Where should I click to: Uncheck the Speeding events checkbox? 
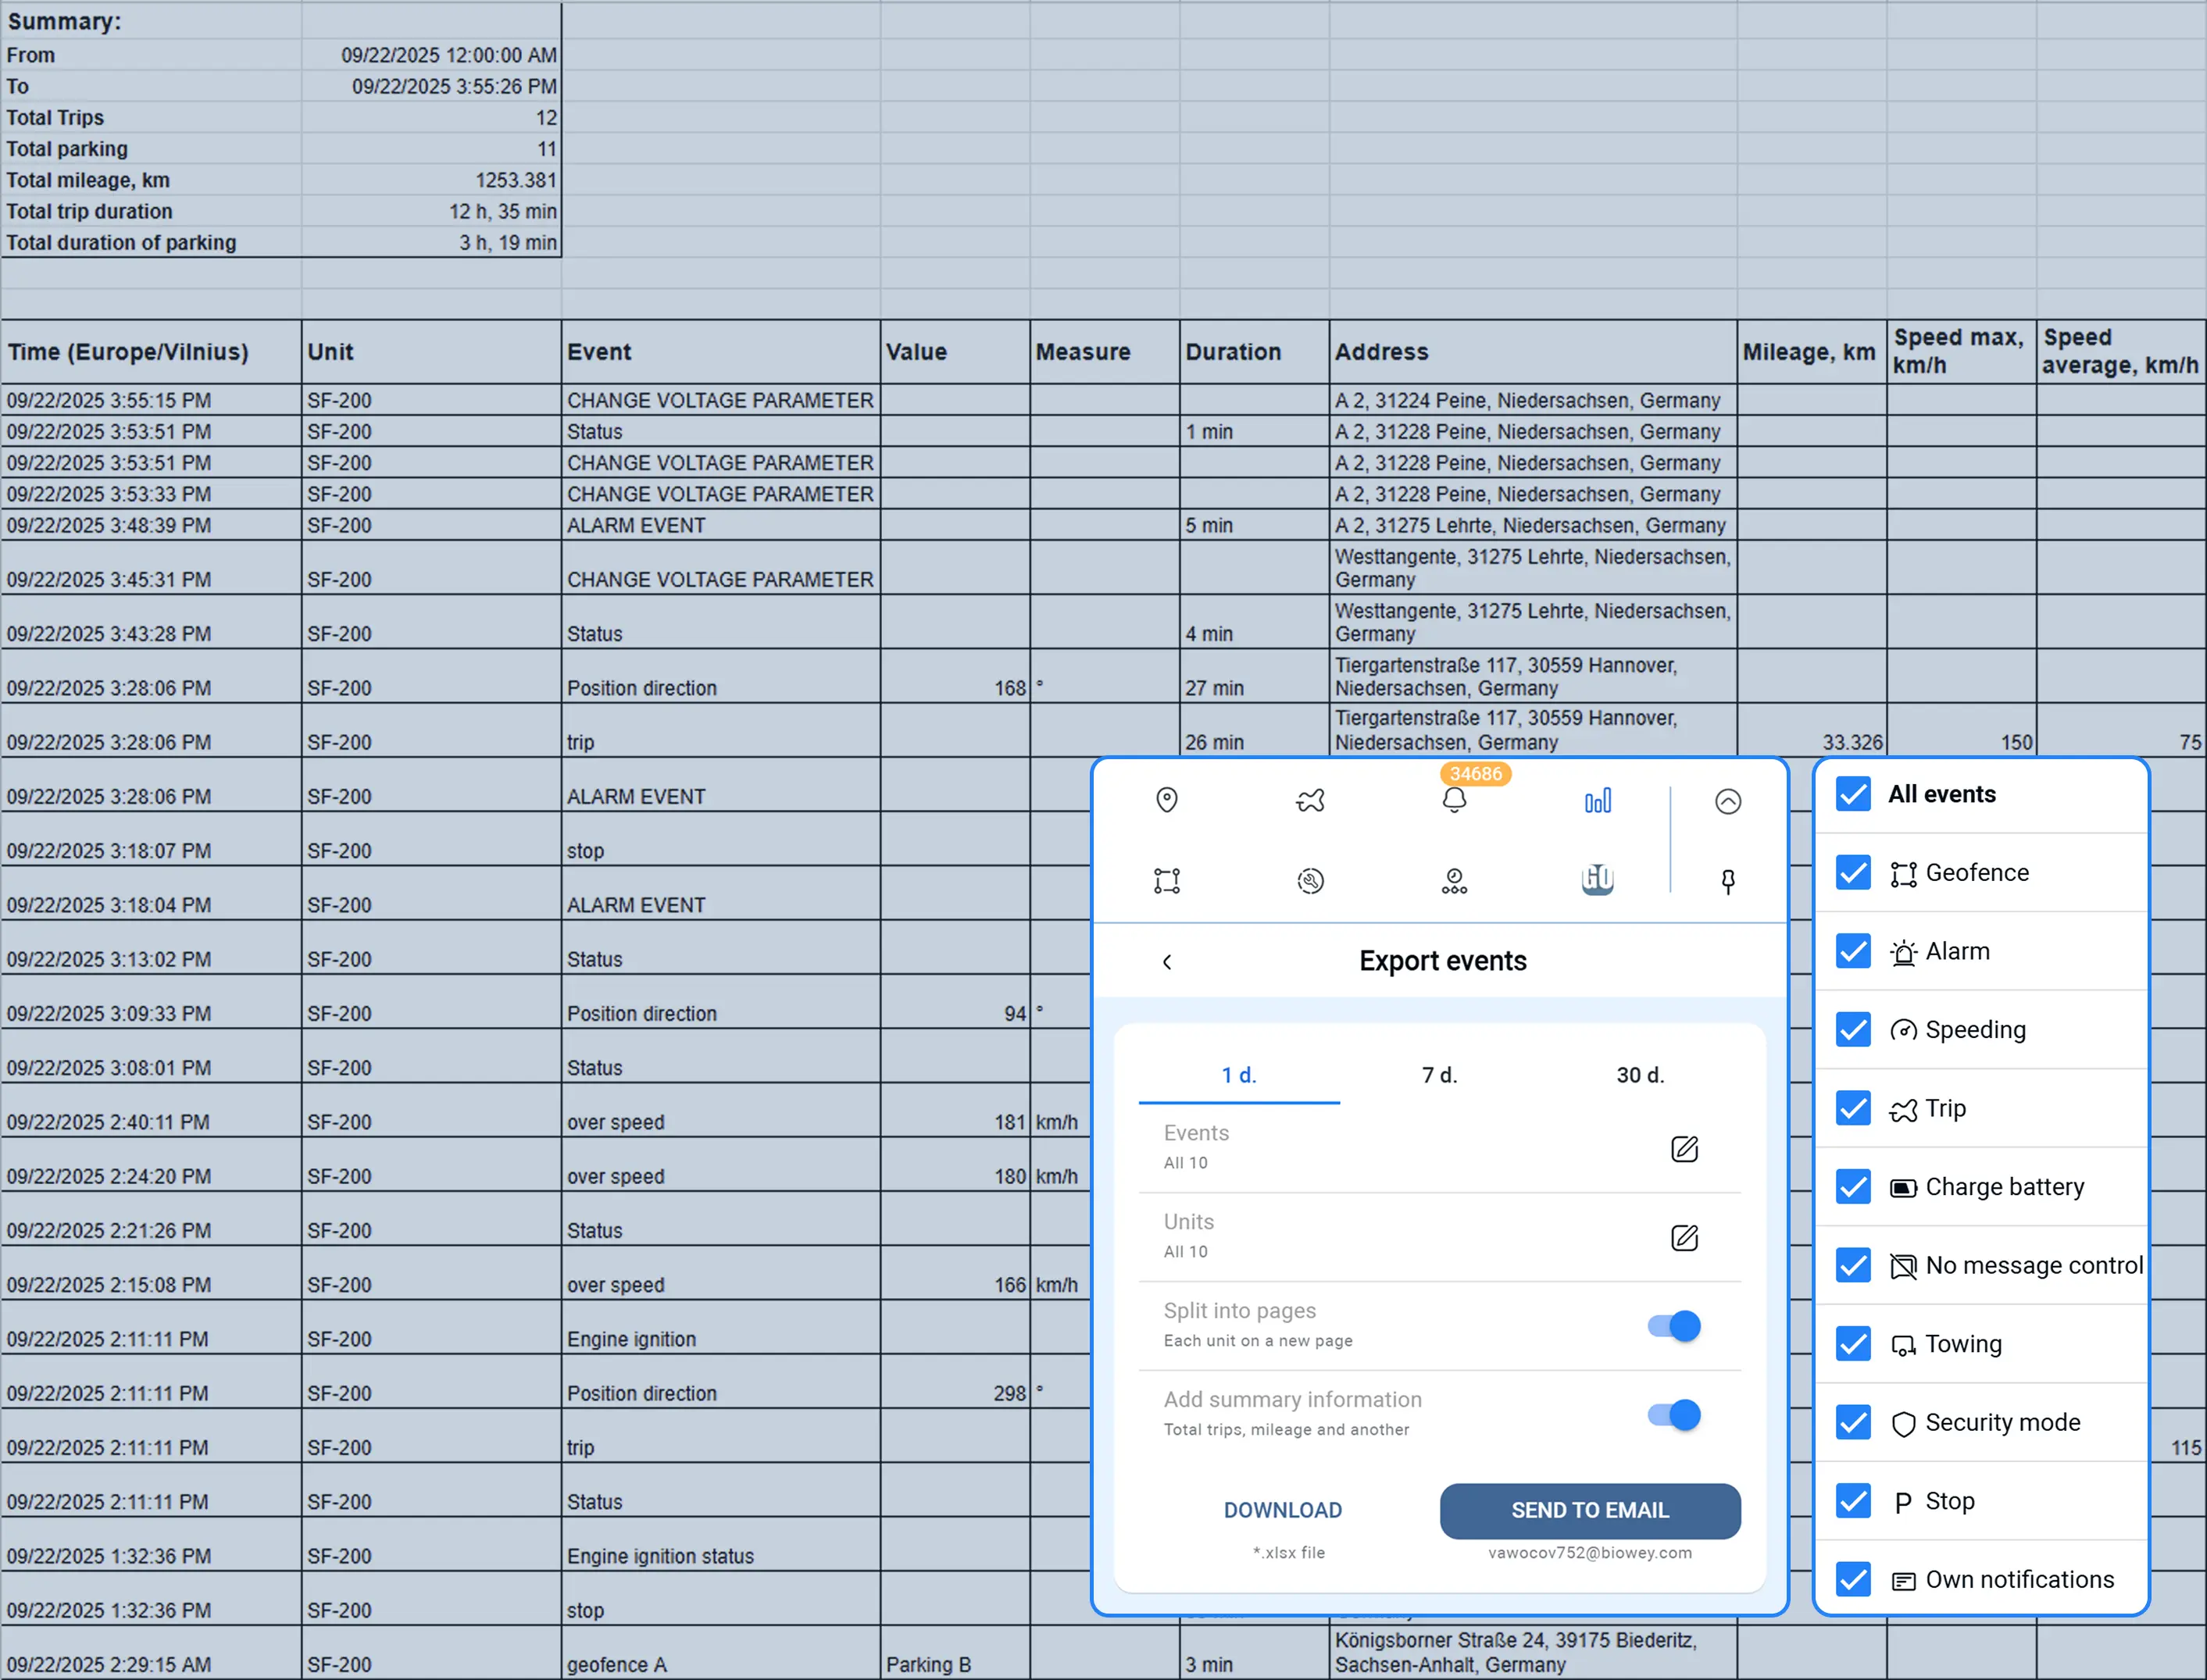[x=1853, y=1030]
